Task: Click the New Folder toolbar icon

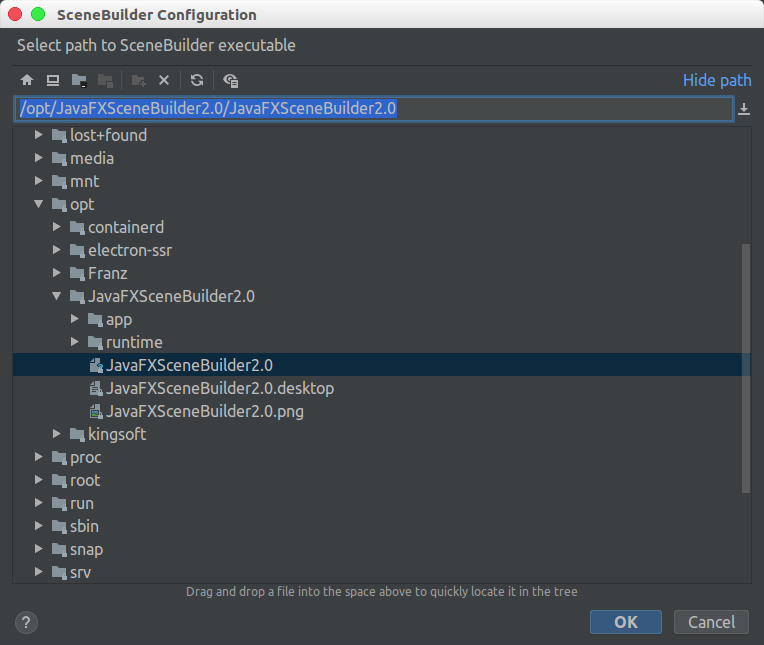Action: [138, 80]
